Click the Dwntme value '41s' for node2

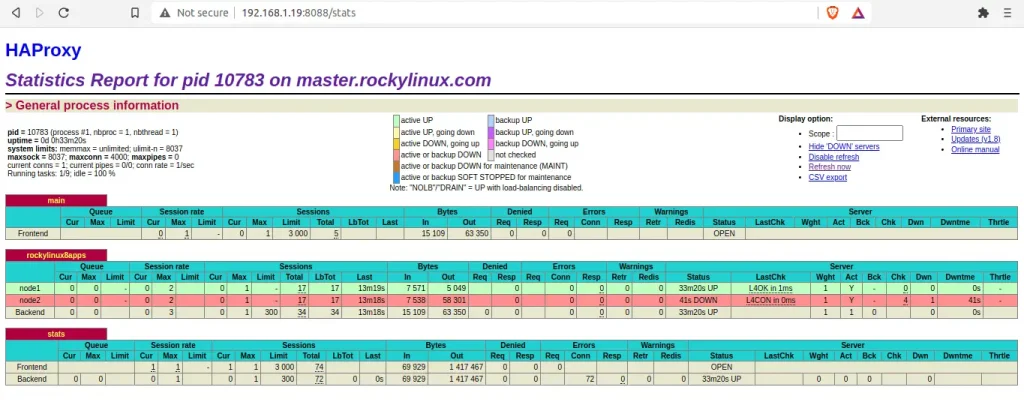(x=974, y=300)
